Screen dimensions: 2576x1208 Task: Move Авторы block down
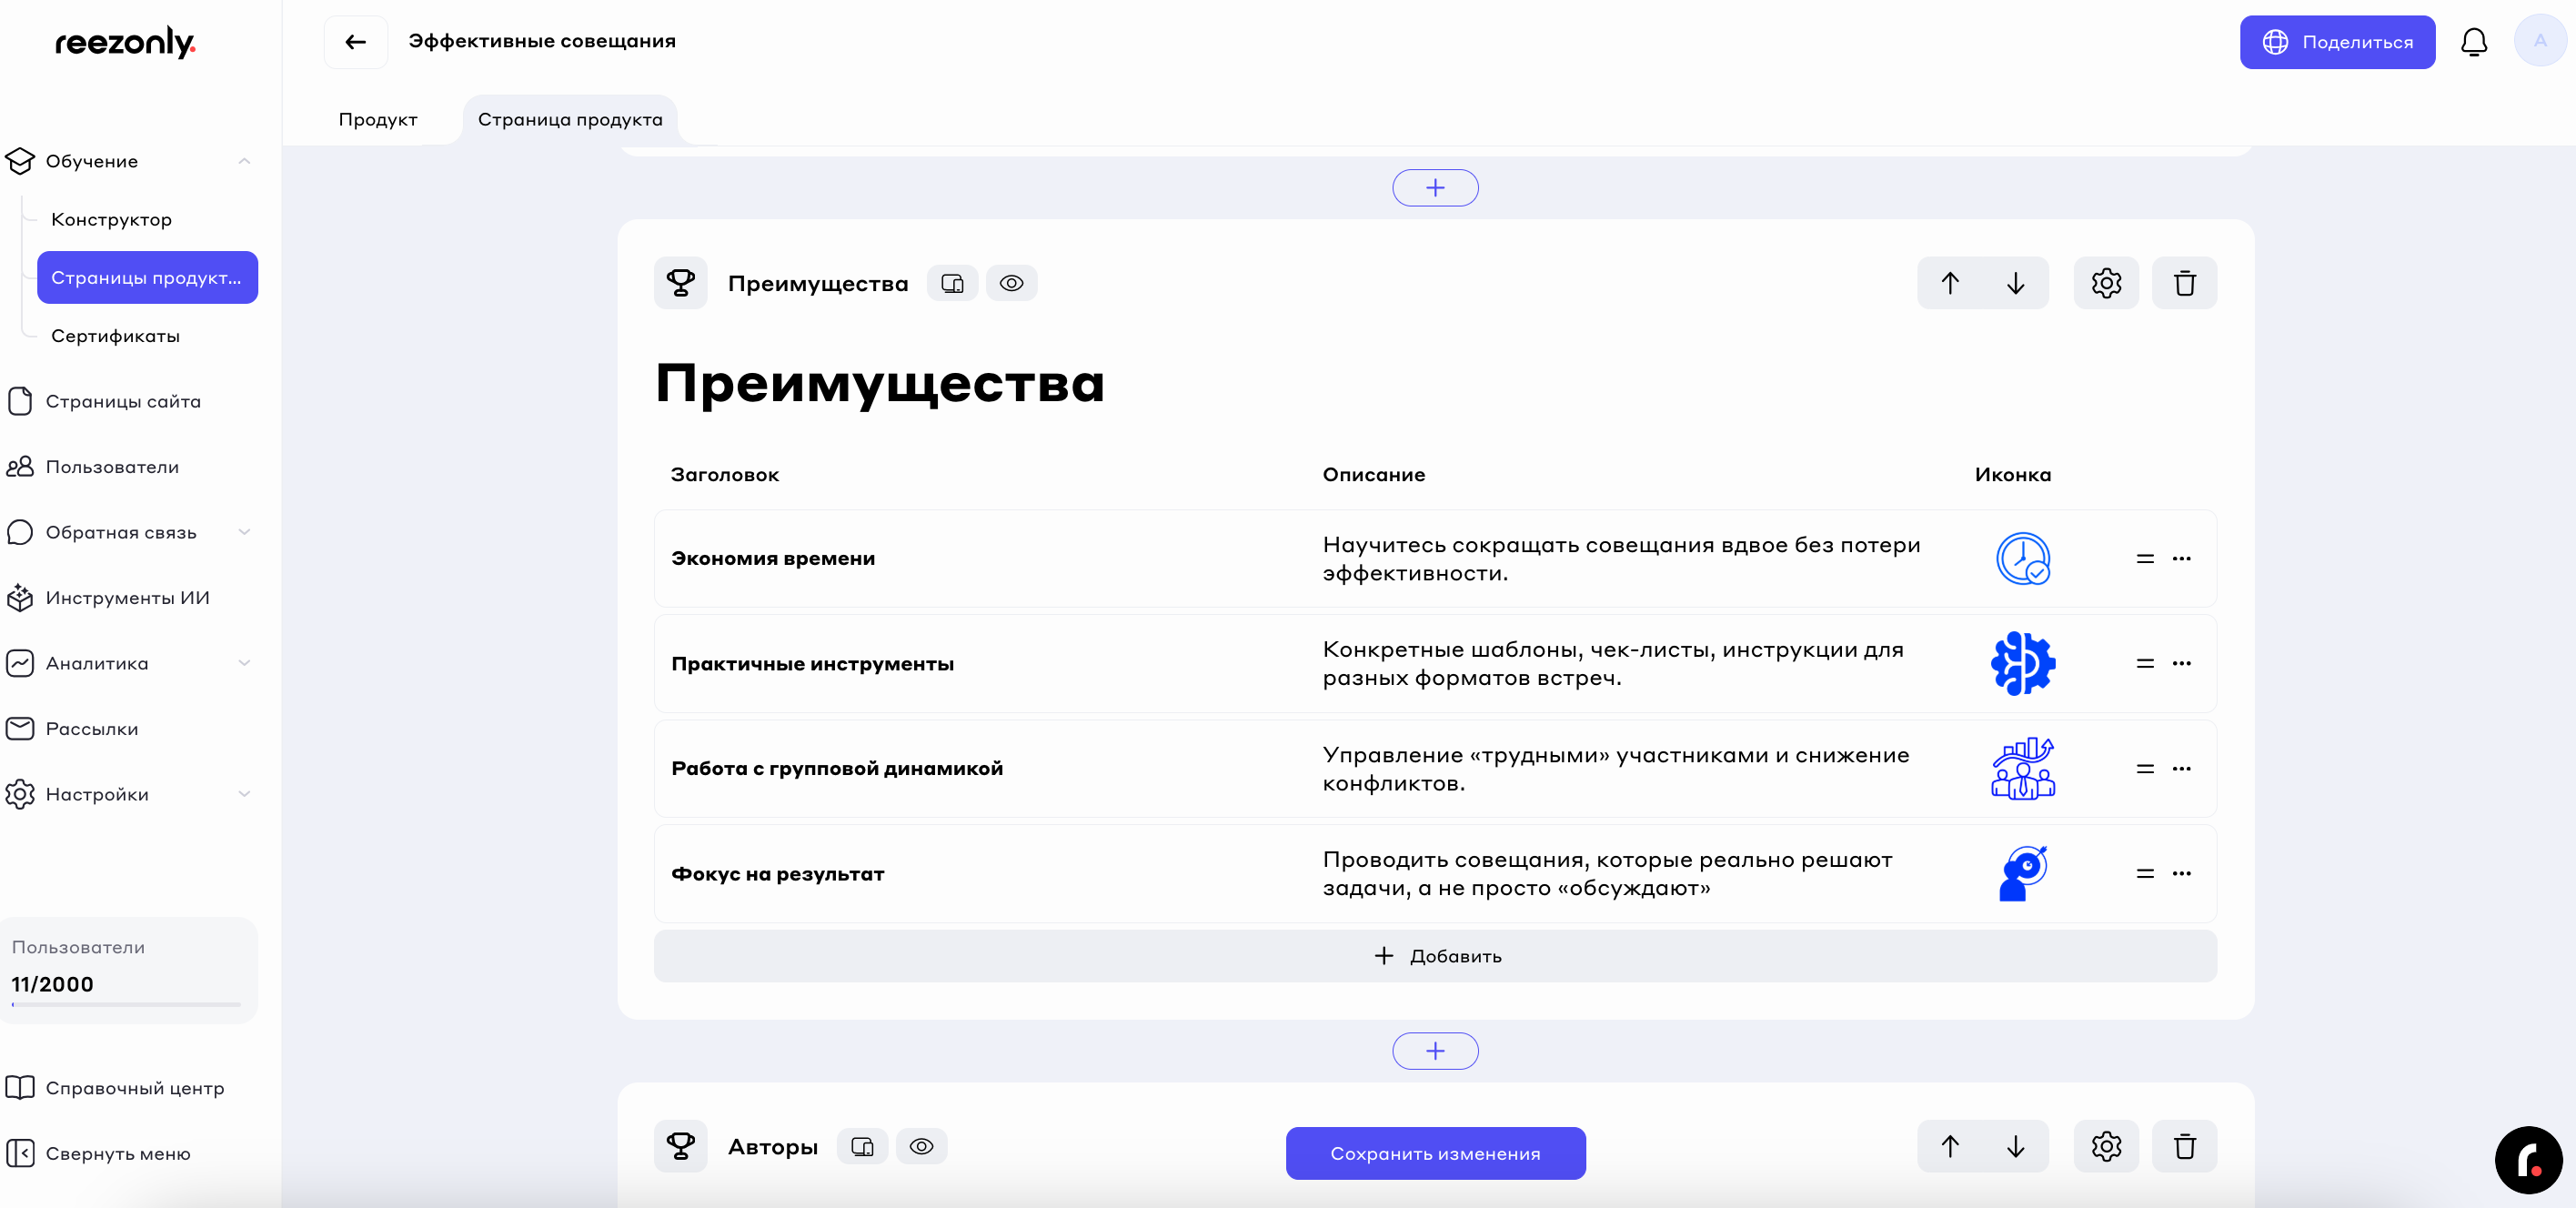click(x=2015, y=1146)
